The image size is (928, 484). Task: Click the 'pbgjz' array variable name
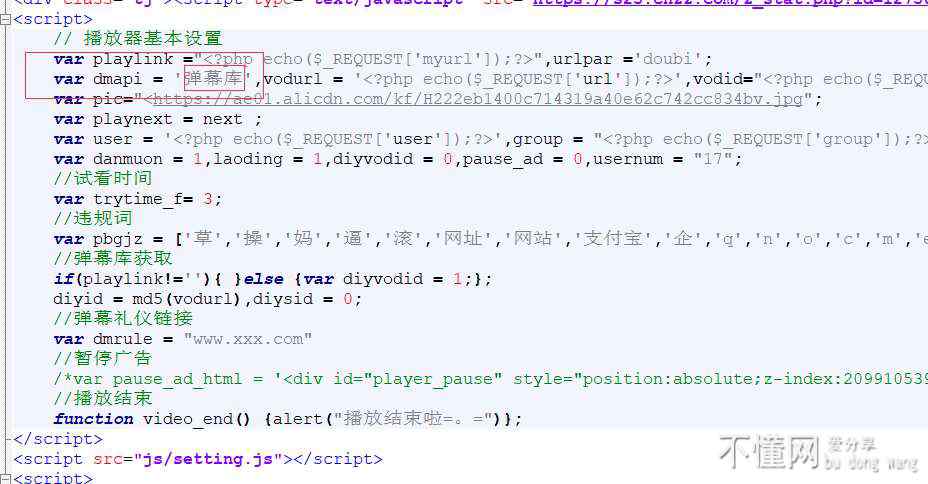pos(117,240)
